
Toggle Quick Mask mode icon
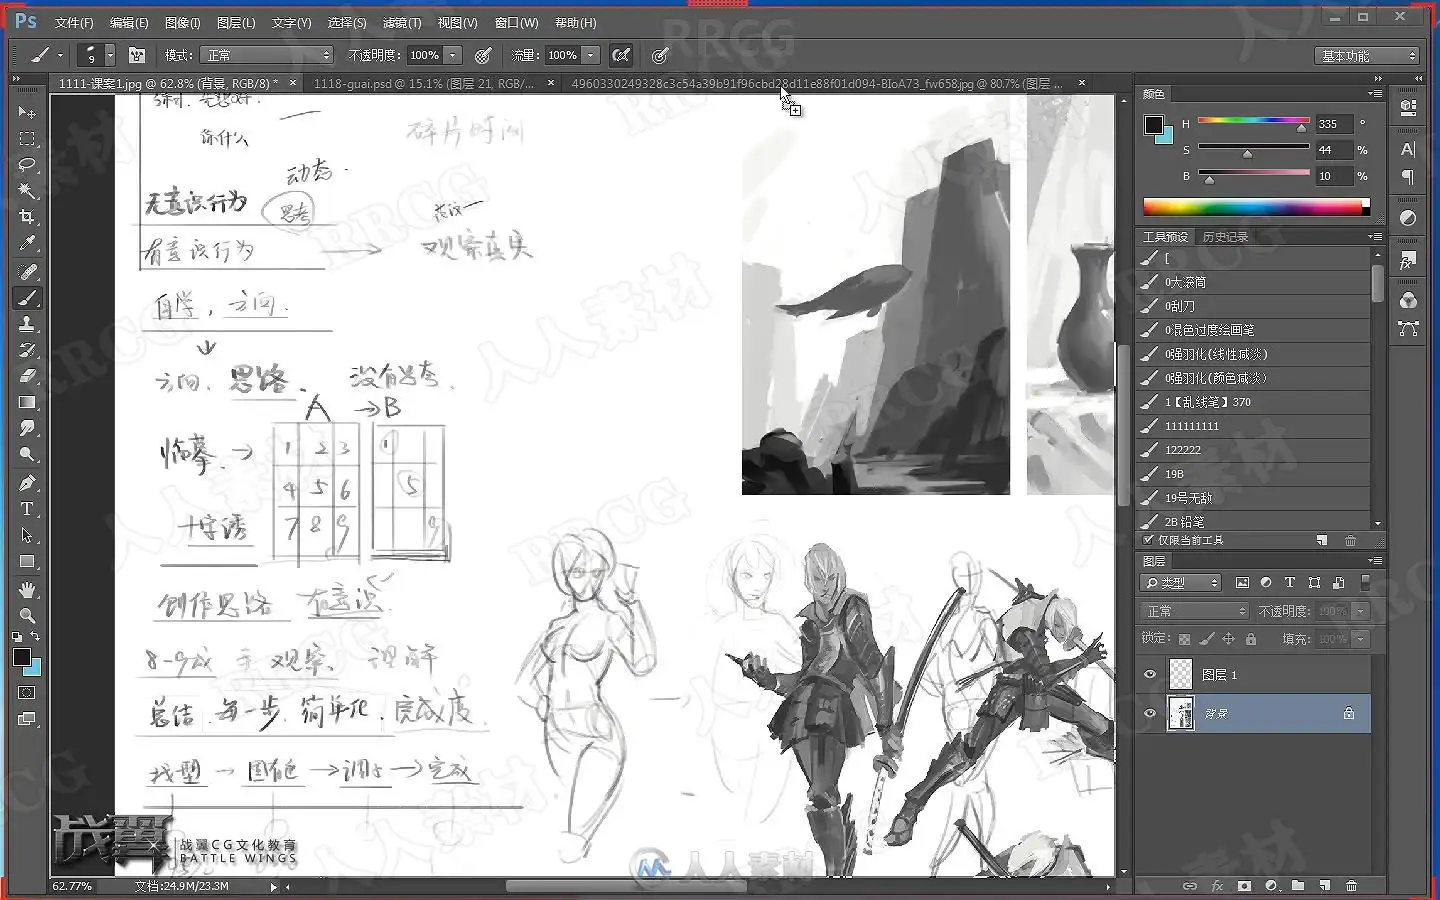(27, 692)
